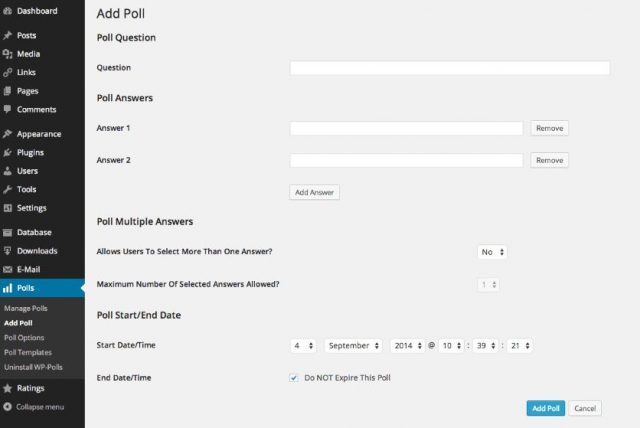640x428 pixels.
Task: Focus the poll Question text field
Action: click(x=450, y=68)
